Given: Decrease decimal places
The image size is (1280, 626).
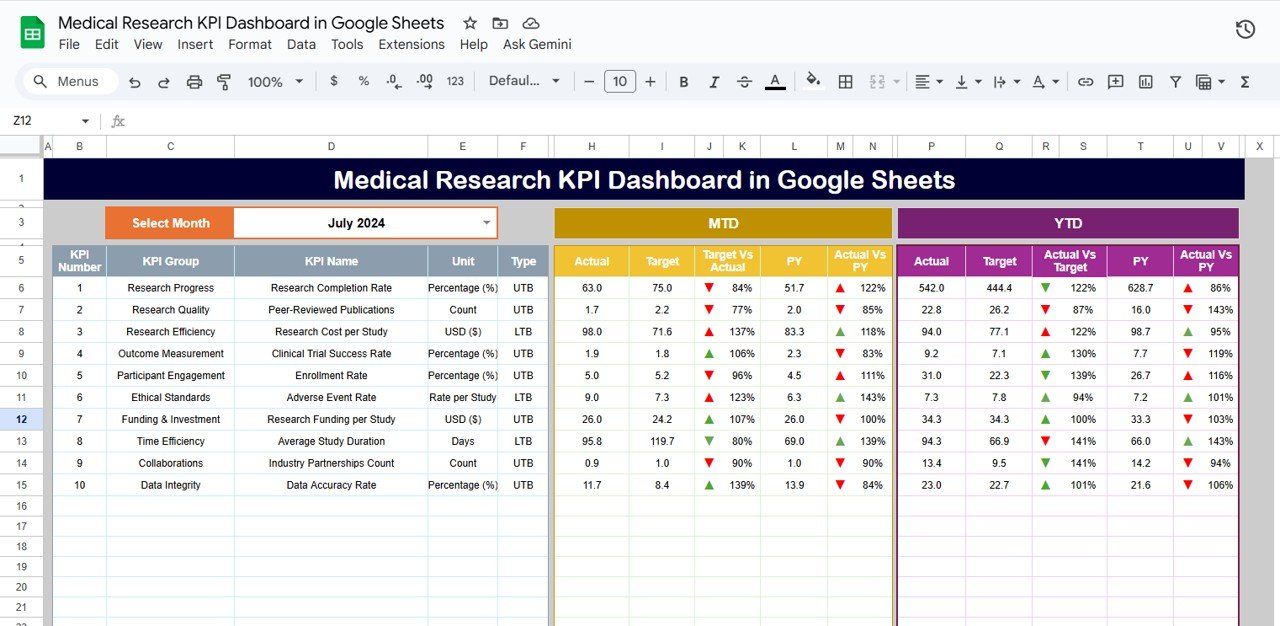Looking at the screenshot, I should tap(393, 82).
